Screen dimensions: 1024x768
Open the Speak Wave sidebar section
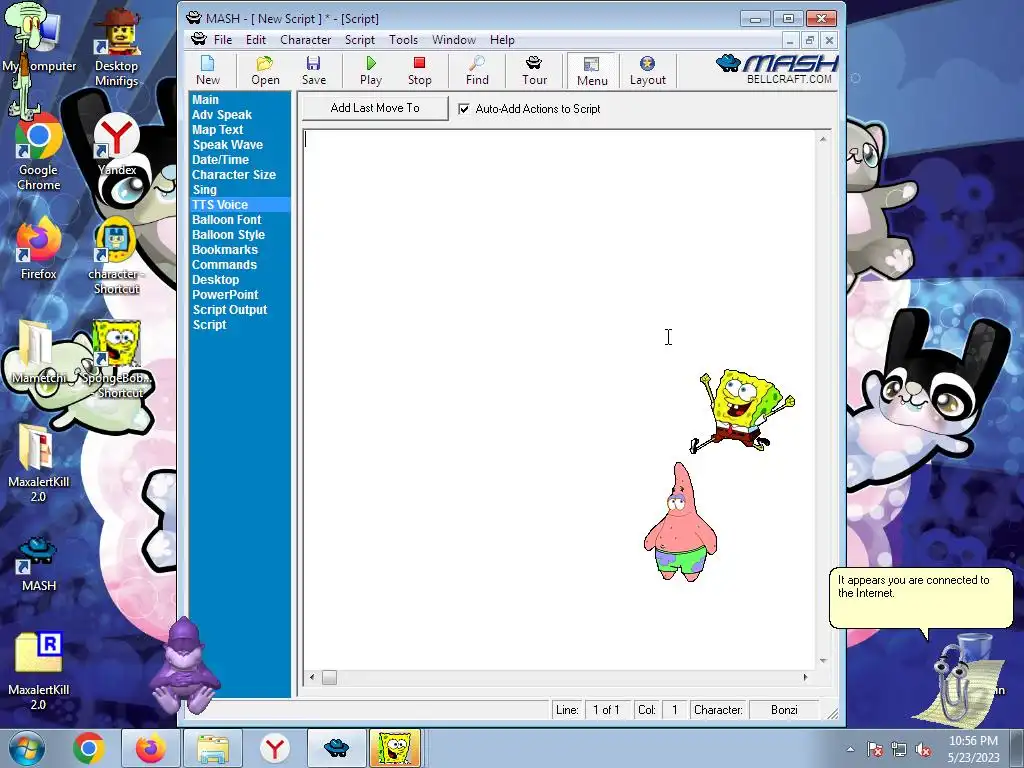(227, 144)
